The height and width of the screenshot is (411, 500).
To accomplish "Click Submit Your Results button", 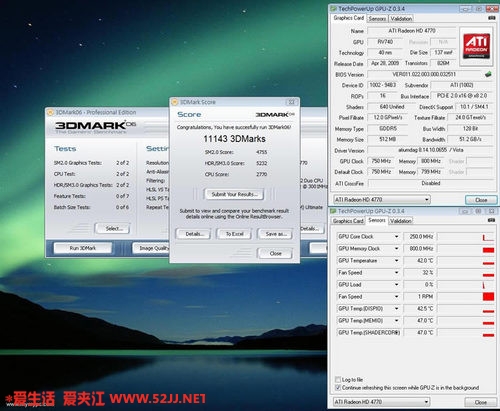I will (234, 194).
